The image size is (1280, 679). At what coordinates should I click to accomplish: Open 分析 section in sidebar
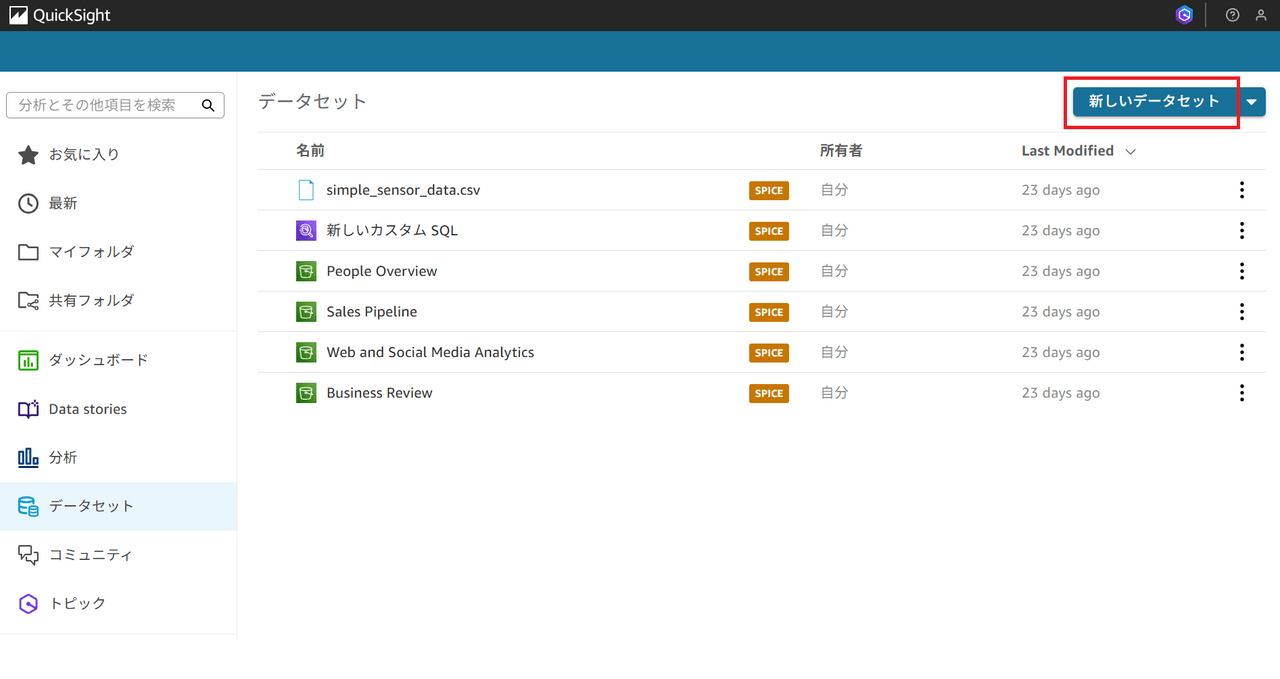(x=62, y=457)
